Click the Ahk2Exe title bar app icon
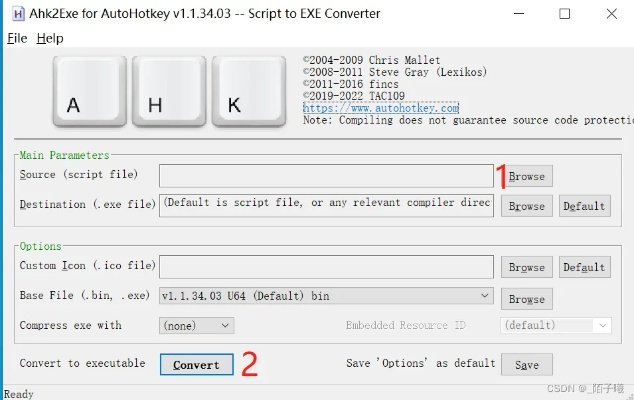634x400 pixels. [x=18, y=14]
